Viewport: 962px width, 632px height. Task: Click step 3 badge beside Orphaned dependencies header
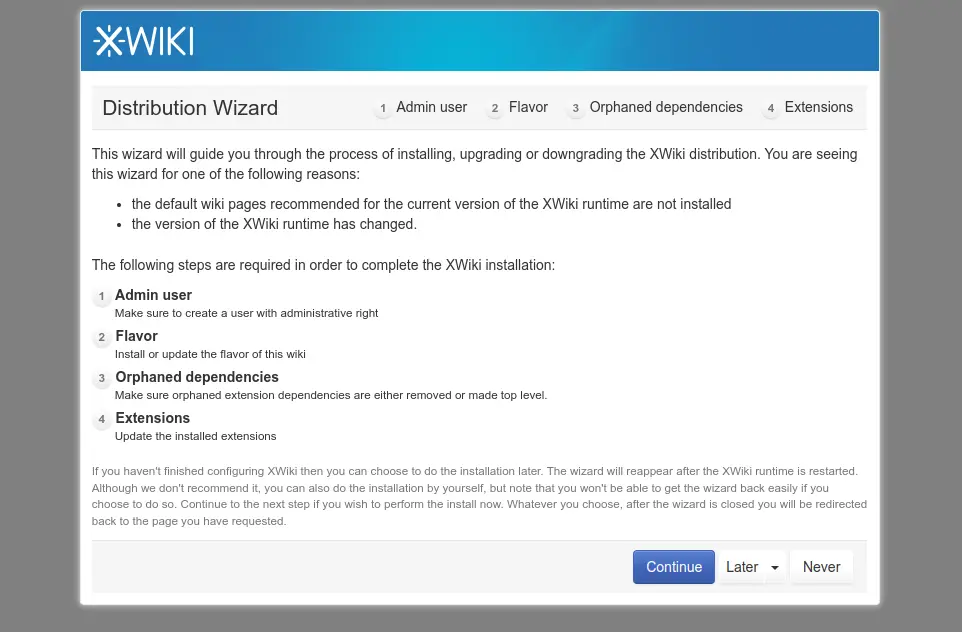click(575, 109)
